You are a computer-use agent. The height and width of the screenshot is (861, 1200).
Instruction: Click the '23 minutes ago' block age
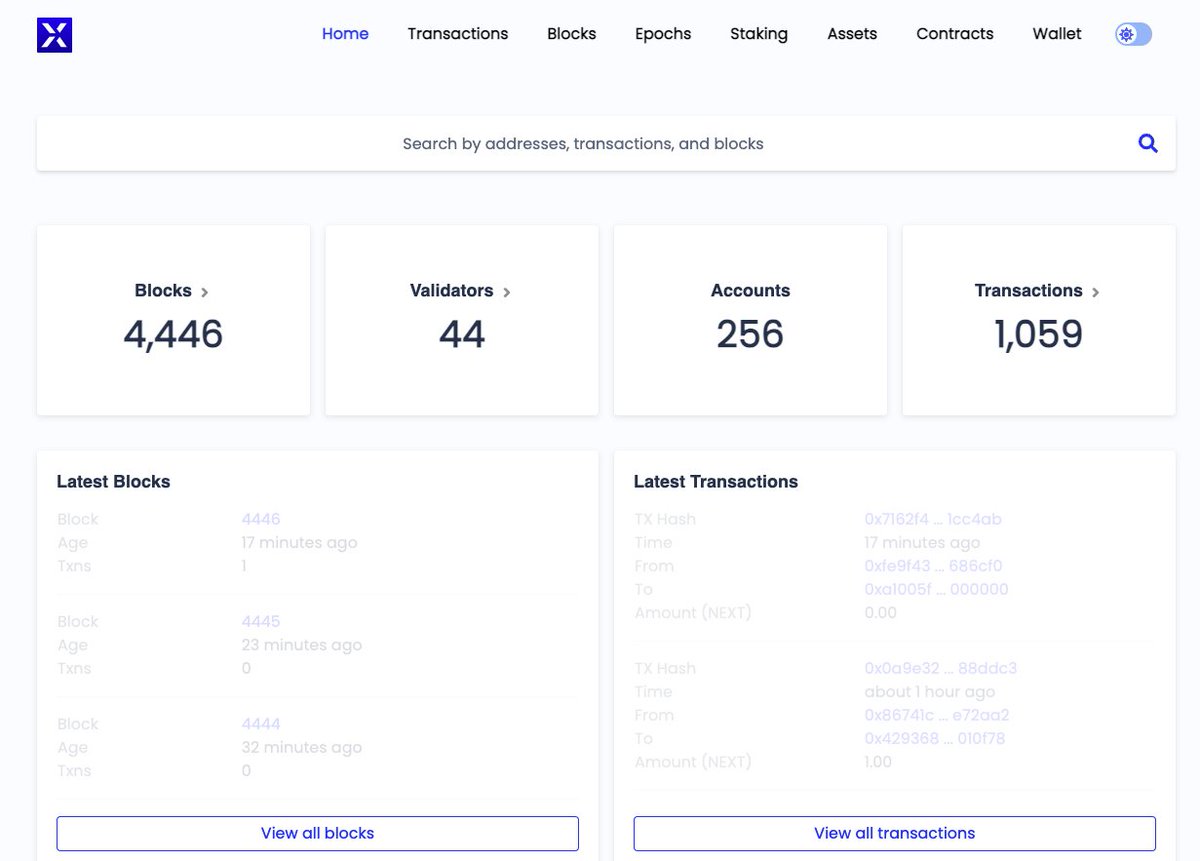pos(301,645)
